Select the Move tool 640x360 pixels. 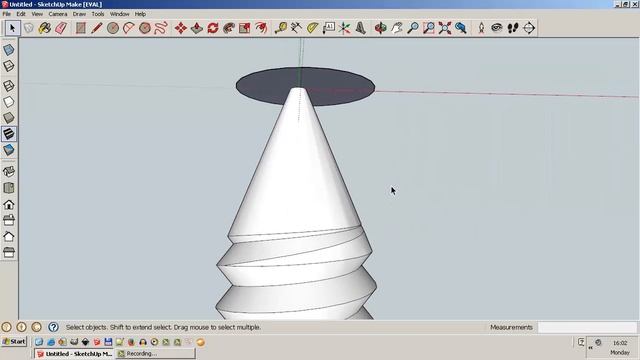[181, 28]
